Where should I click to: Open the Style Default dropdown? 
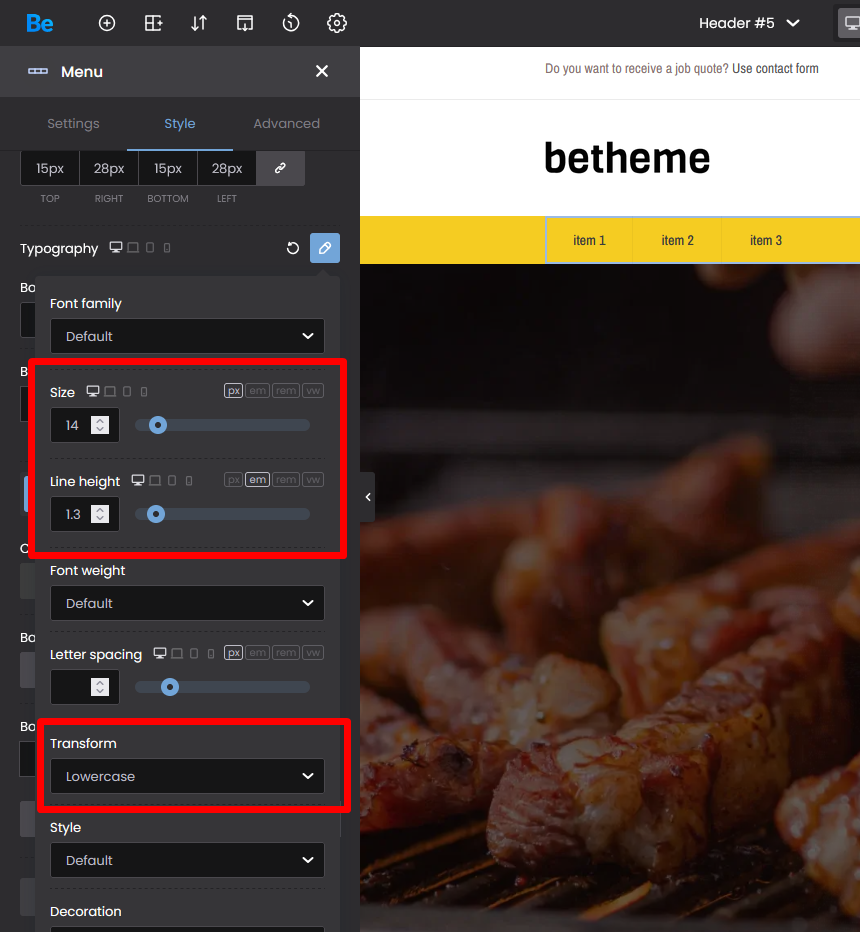187,860
